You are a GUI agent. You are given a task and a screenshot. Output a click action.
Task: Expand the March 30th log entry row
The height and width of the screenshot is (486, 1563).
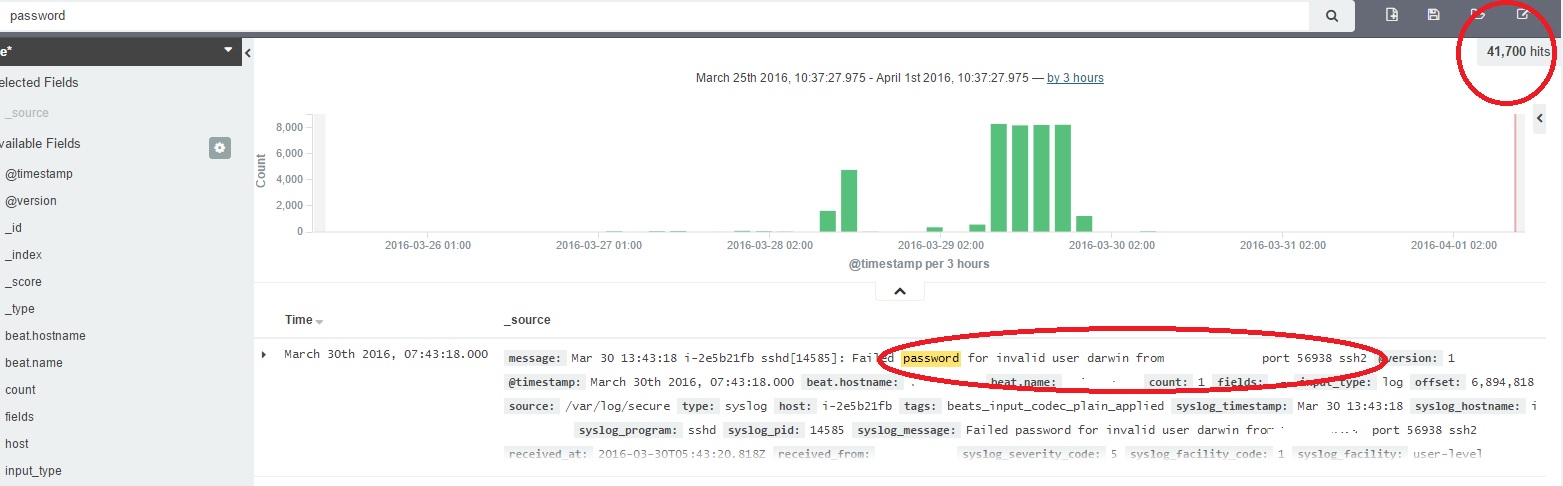[x=264, y=354]
